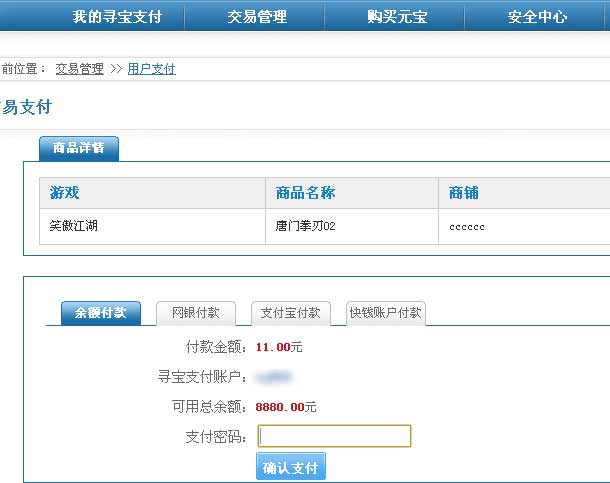Open the 我的寻宝支付 navigation menu
610x483 pixels.
coord(116,17)
